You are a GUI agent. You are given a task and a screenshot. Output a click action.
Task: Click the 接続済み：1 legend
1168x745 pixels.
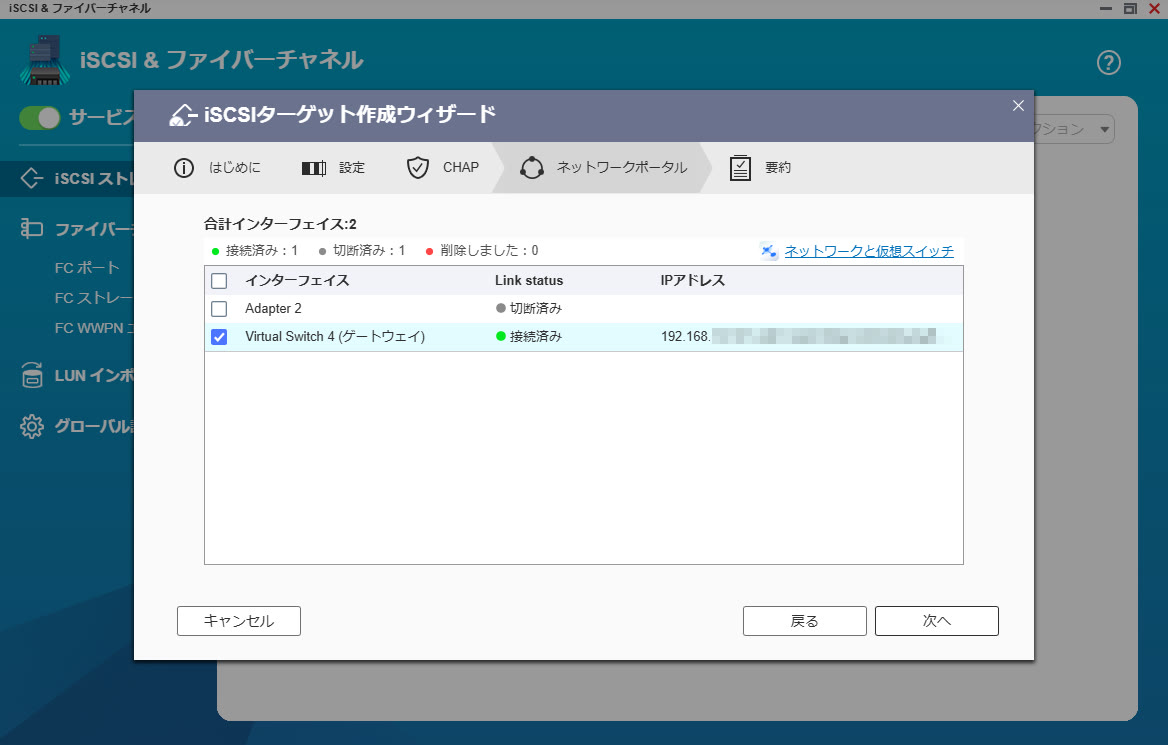click(255, 251)
